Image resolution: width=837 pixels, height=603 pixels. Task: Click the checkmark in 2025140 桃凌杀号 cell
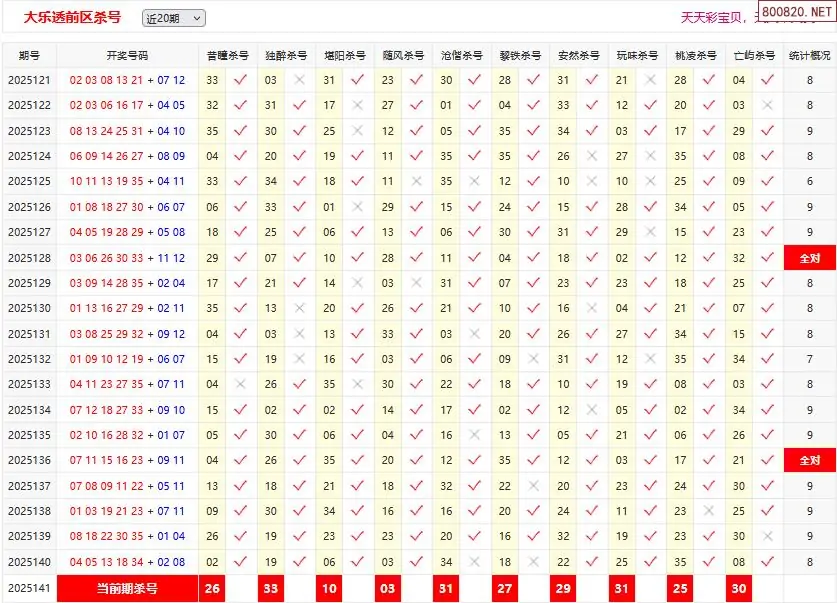click(x=710, y=562)
